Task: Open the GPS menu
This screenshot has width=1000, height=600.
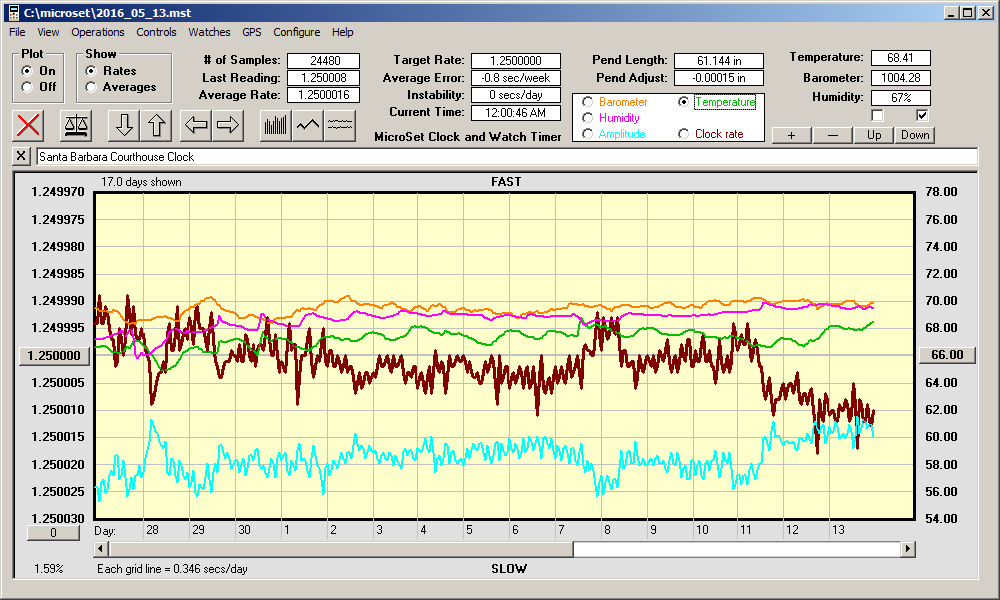Action: click(x=252, y=32)
